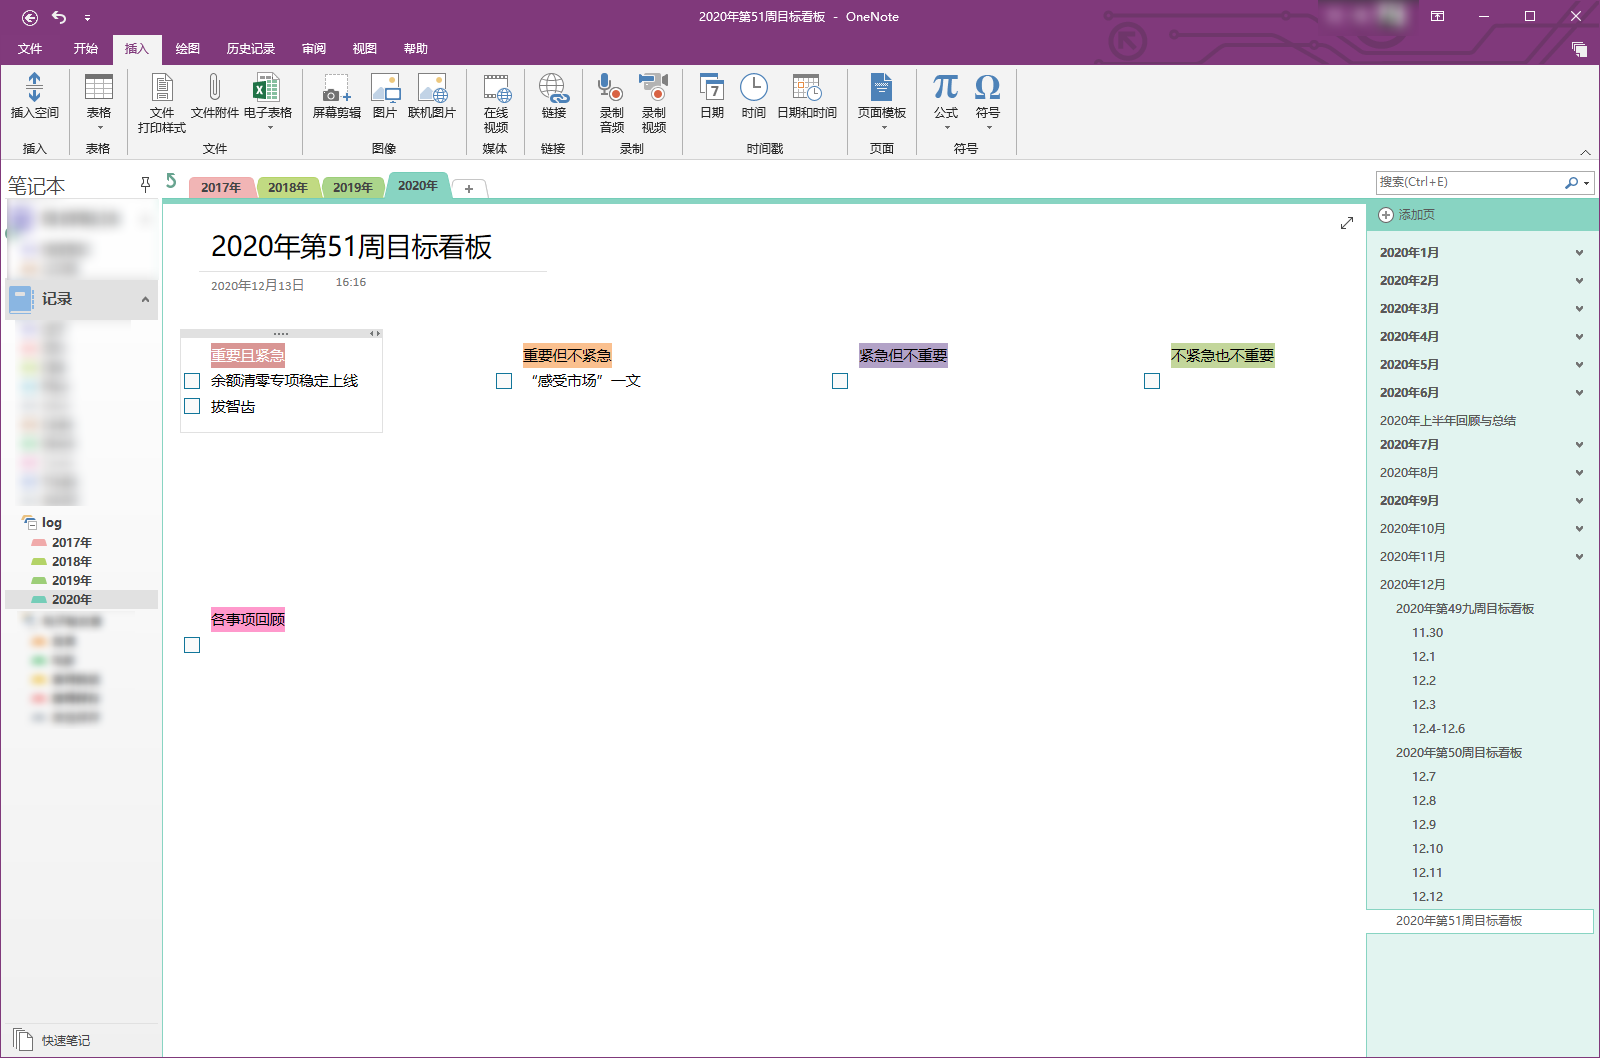This screenshot has width=1600, height=1058.
Task: Click 添加页 to add a page
Action: coord(1407,215)
